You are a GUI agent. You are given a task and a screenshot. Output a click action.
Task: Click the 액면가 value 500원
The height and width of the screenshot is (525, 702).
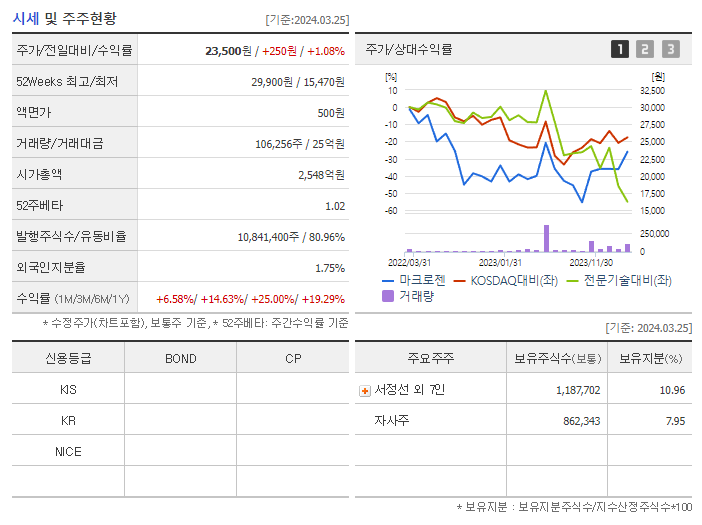pos(331,113)
